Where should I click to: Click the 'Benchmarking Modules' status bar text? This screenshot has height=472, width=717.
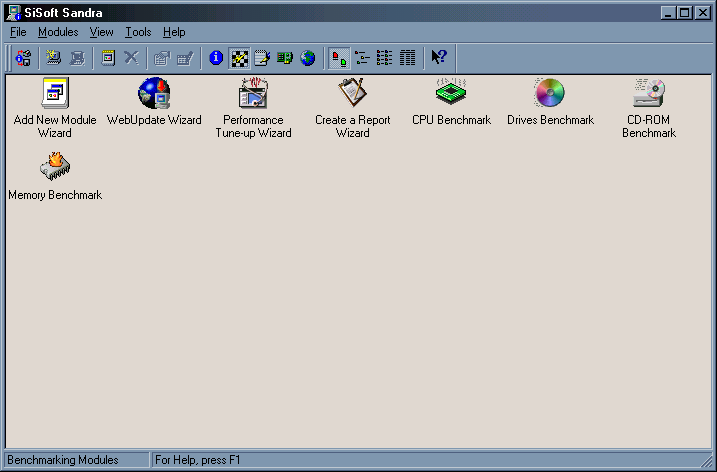63,460
